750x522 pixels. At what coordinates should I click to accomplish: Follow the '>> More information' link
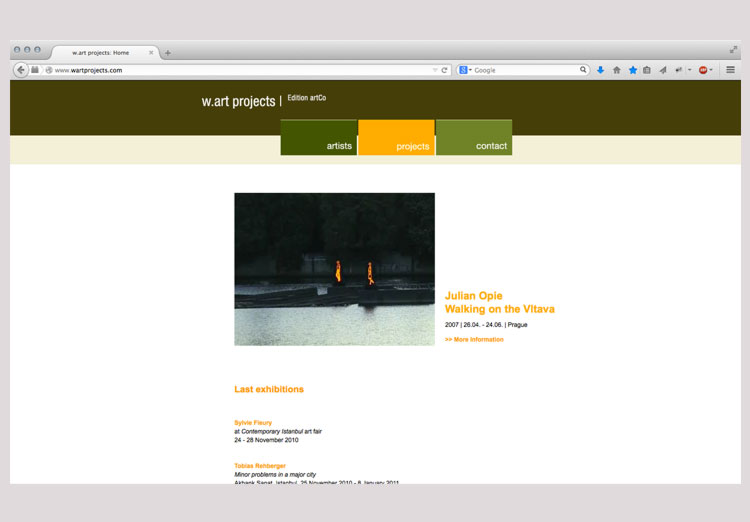tap(474, 340)
